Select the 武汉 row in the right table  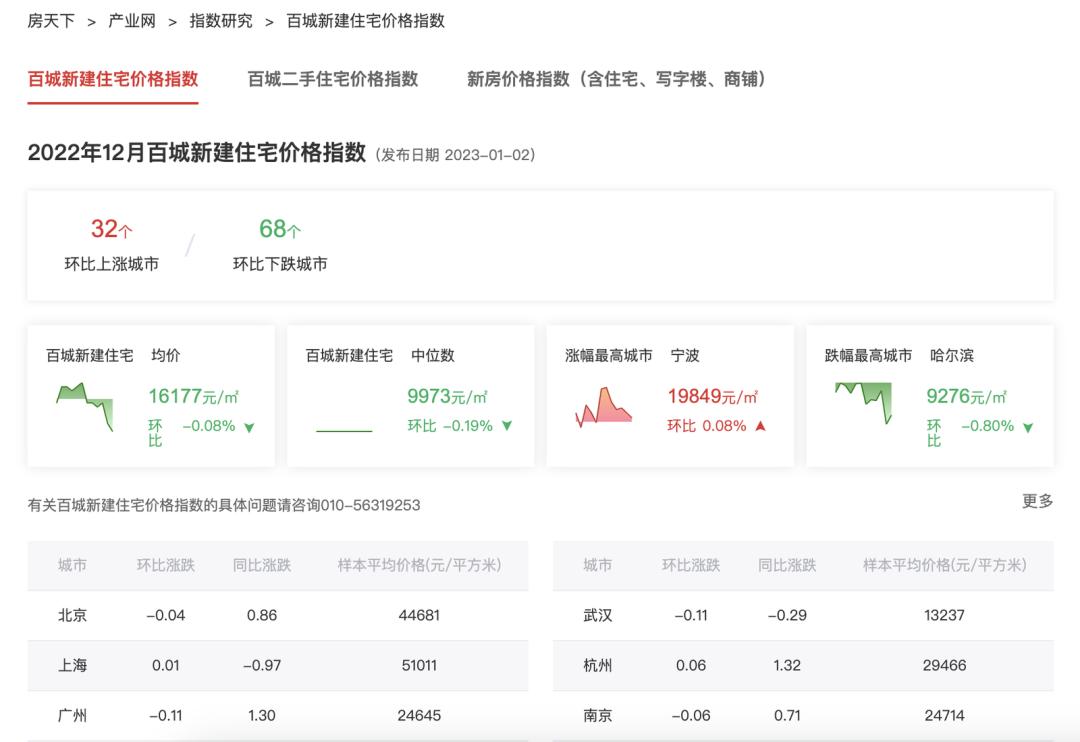coord(596,616)
